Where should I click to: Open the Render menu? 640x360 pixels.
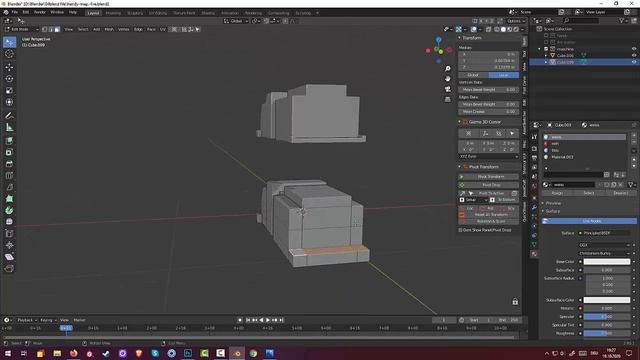40,12
